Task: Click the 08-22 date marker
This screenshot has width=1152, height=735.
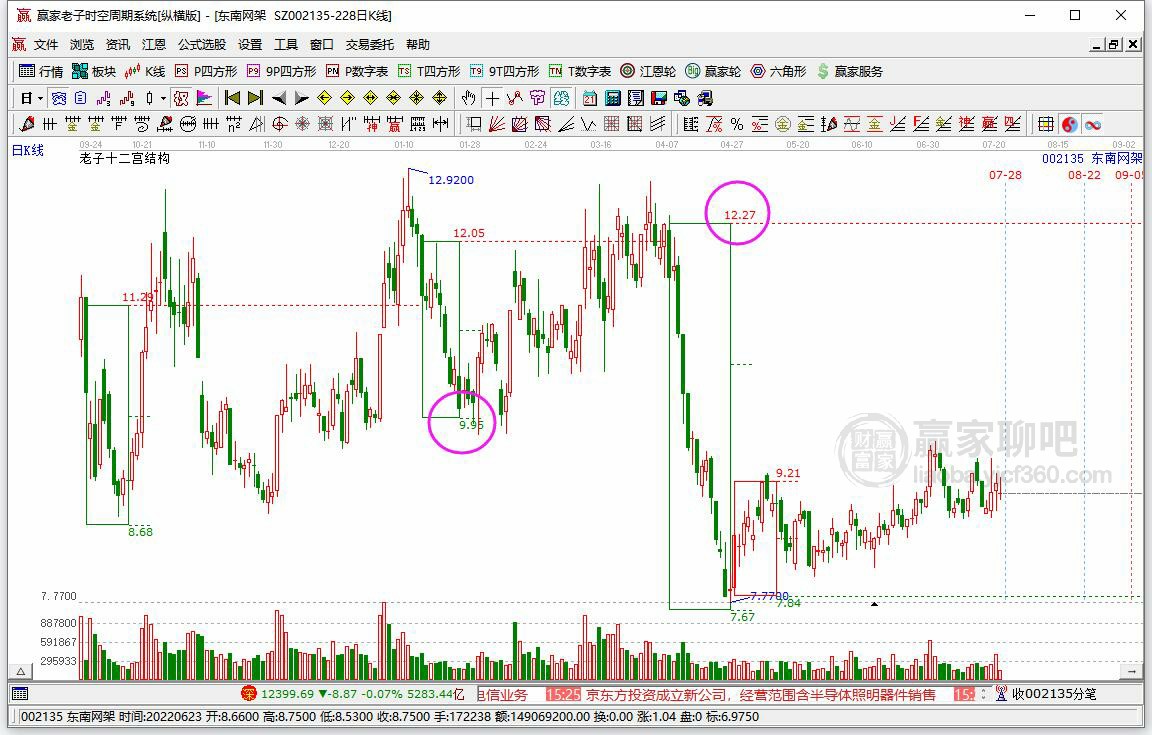Action: [x=1084, y=175]
